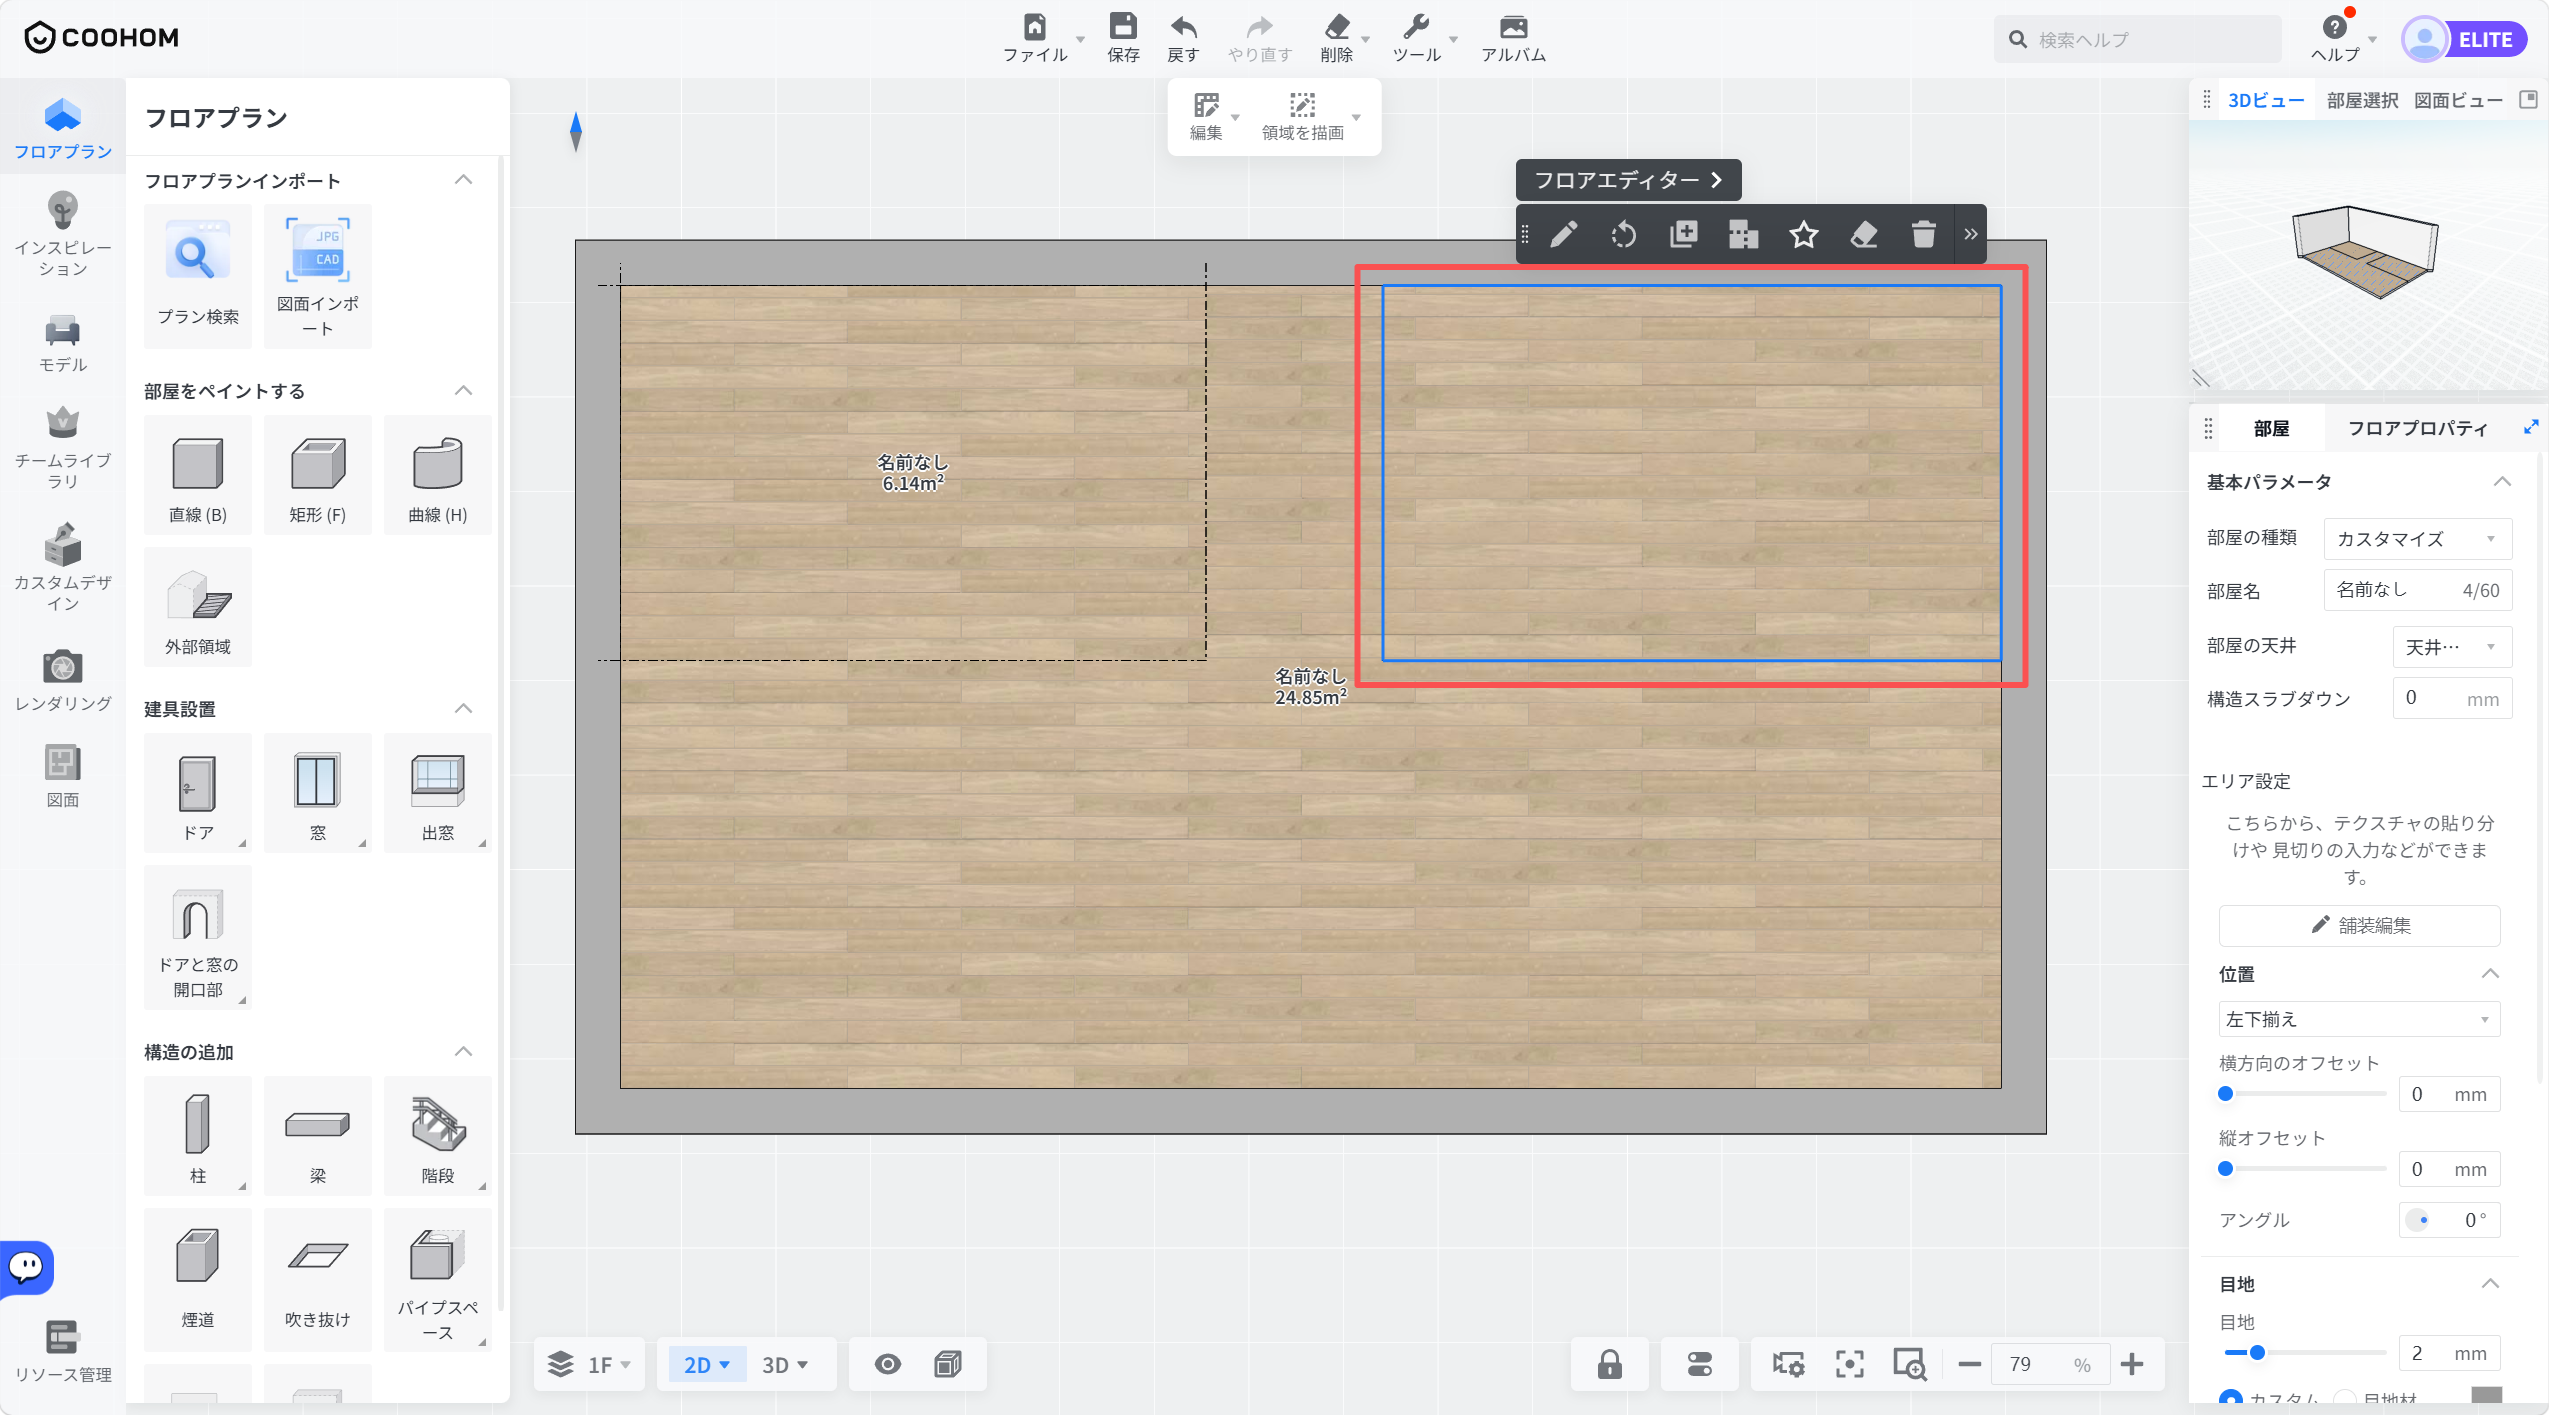Pick the 出窓 bay window fixture
Image resolution: width=2549 pixels, height=1415 pixels.
tap(438, 794)
